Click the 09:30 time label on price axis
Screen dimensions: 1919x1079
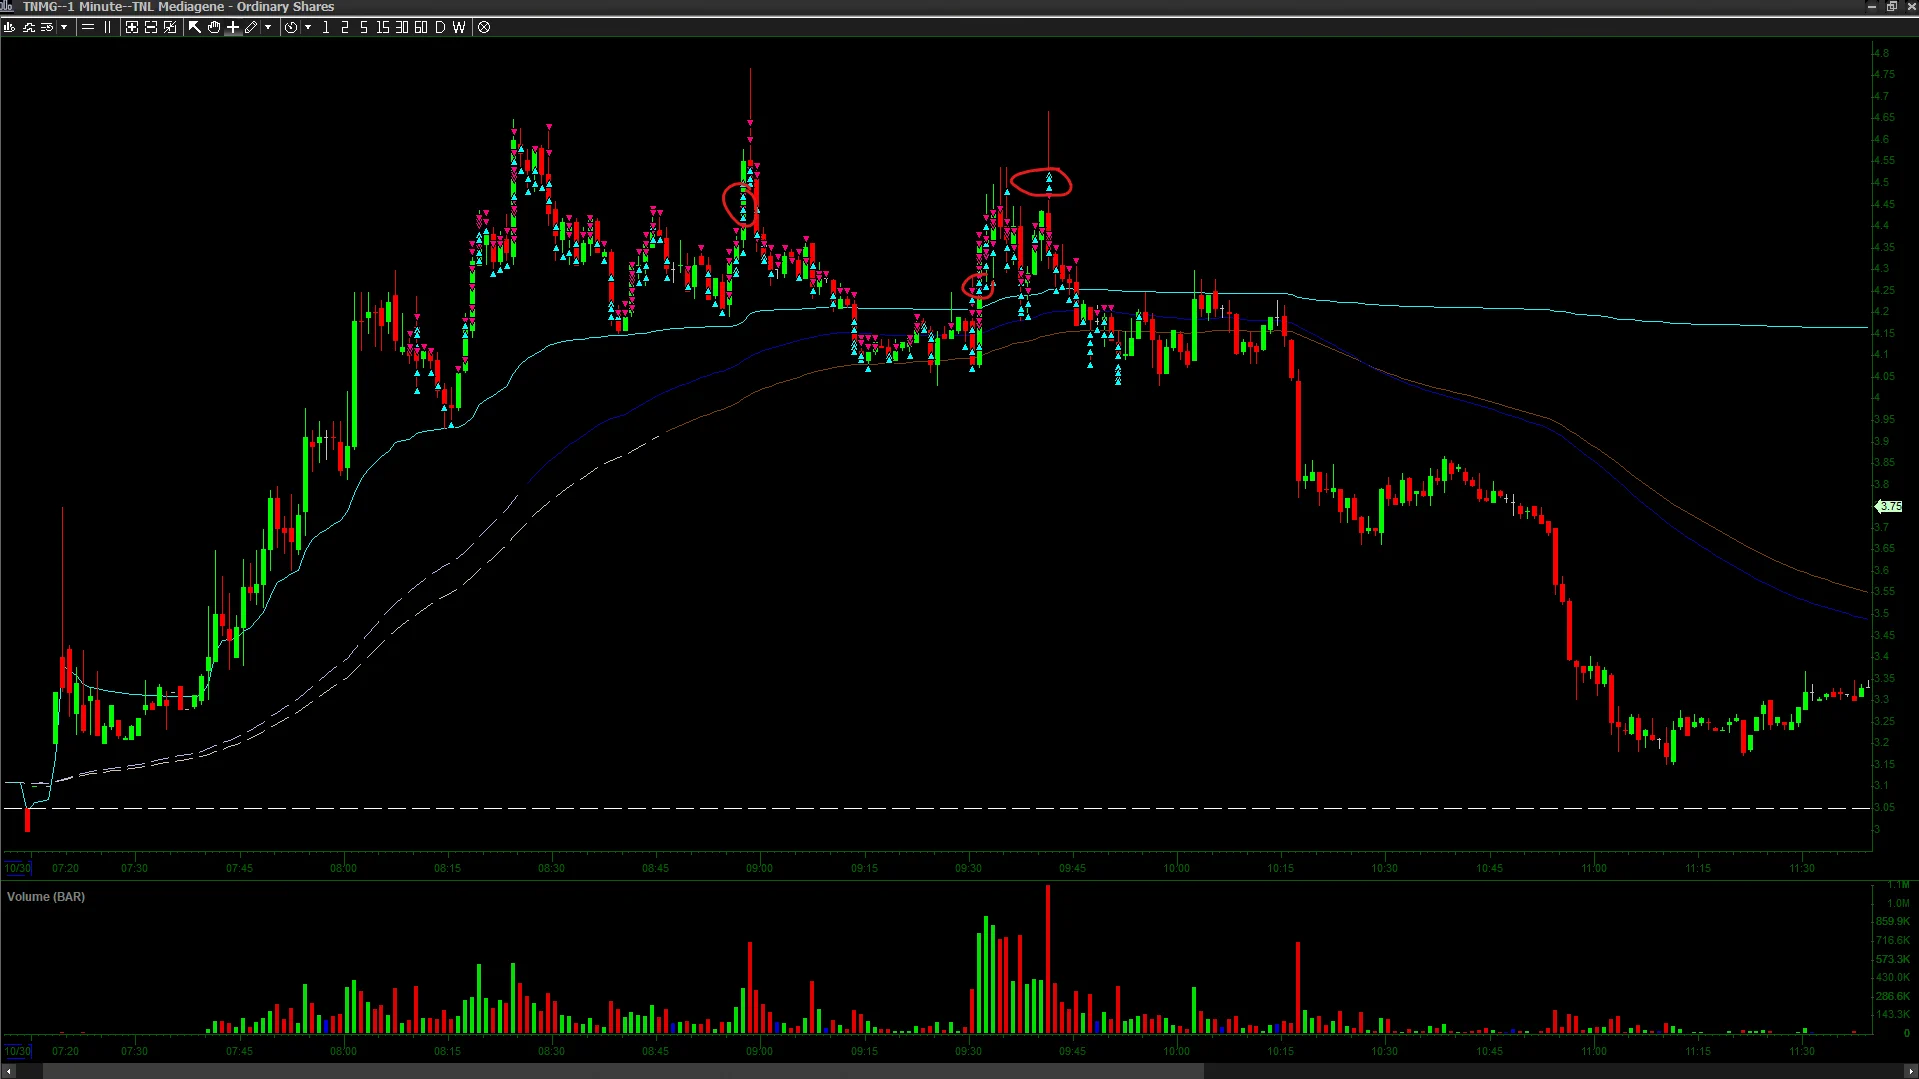968,868
